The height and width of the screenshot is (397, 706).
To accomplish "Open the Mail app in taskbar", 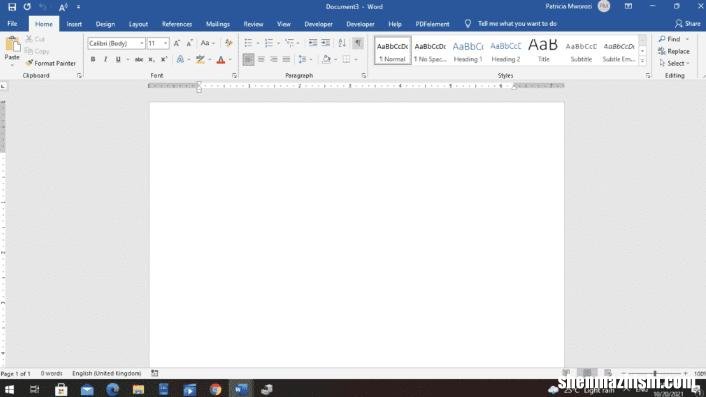I will tap(87, 389).
